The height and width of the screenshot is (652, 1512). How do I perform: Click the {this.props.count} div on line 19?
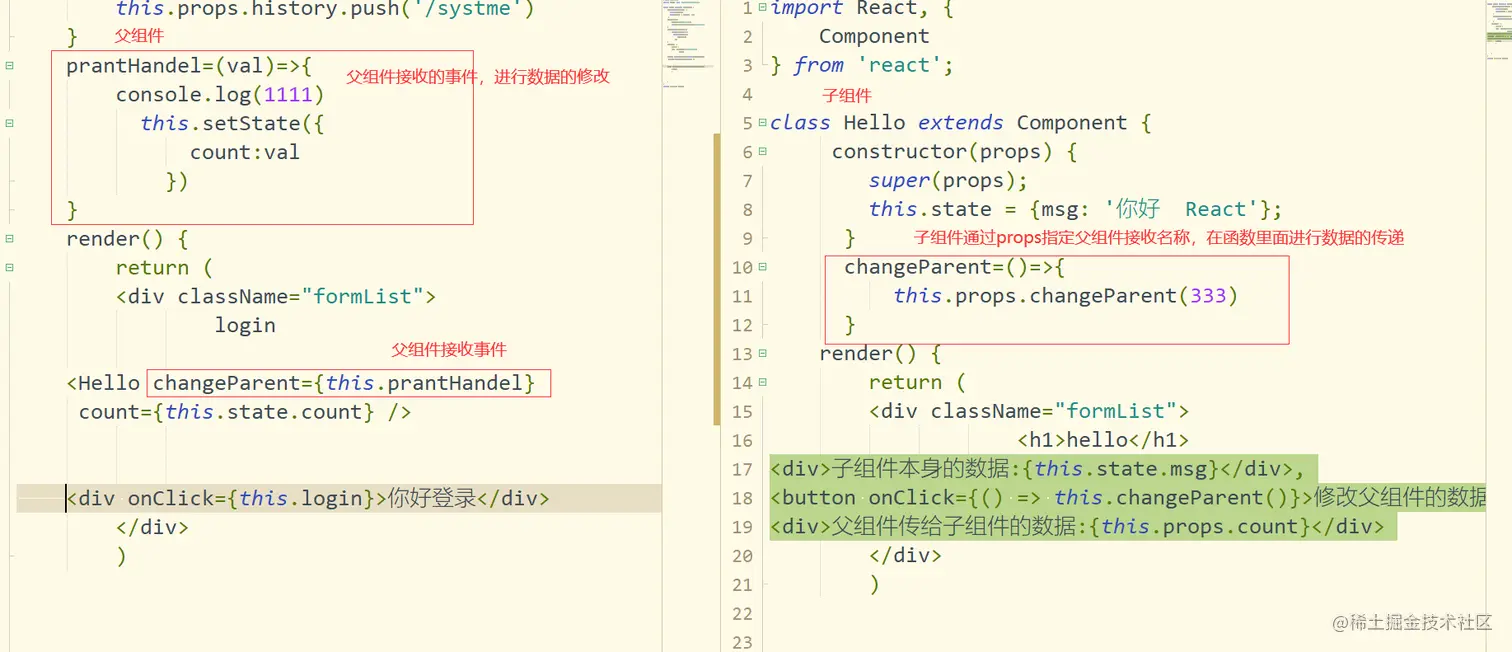point(1077,527)
